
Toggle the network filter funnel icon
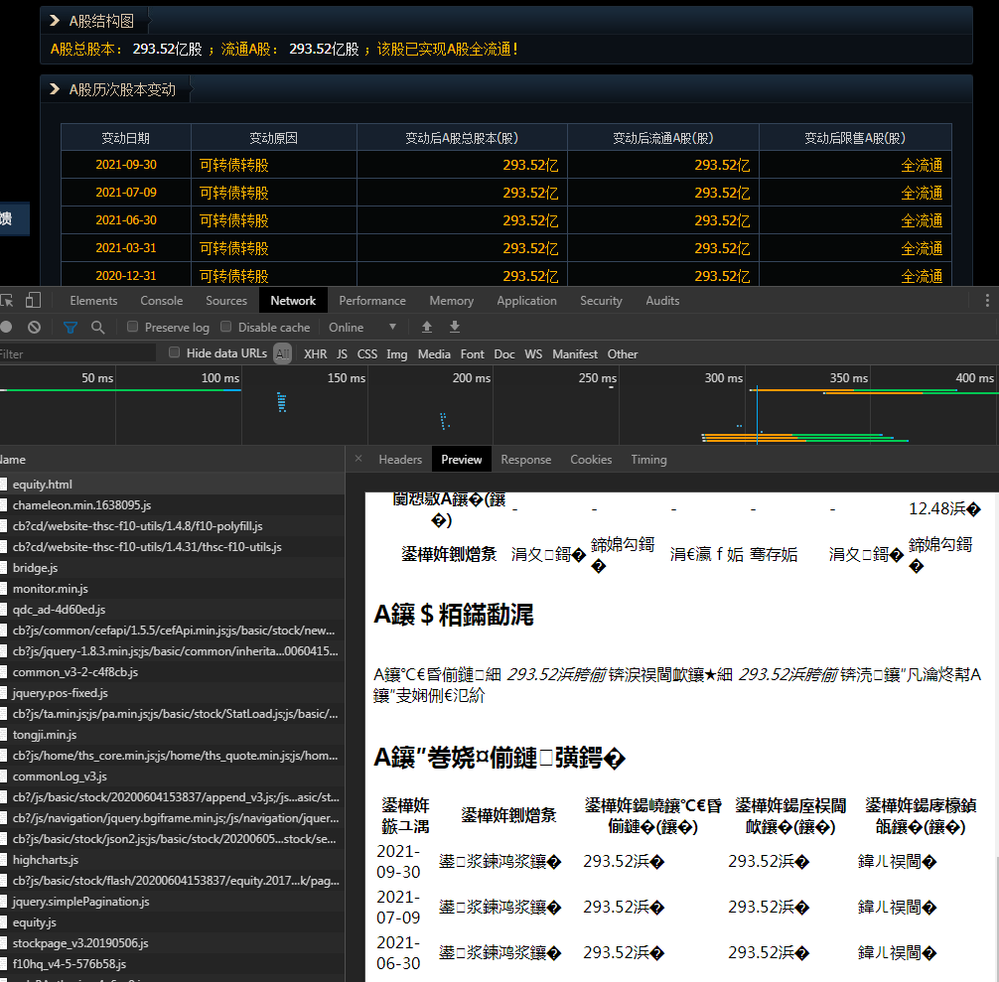pyautogui.click(x=70, y=328)
